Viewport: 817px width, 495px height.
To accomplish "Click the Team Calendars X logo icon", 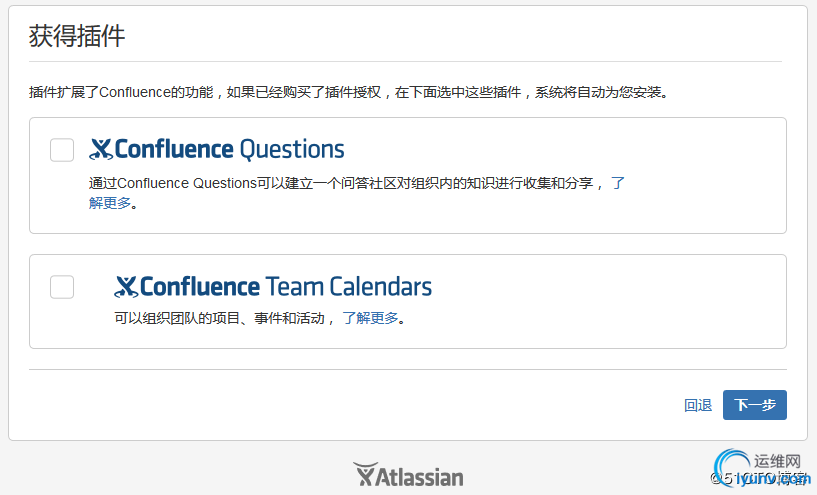I will pos(126,287).
